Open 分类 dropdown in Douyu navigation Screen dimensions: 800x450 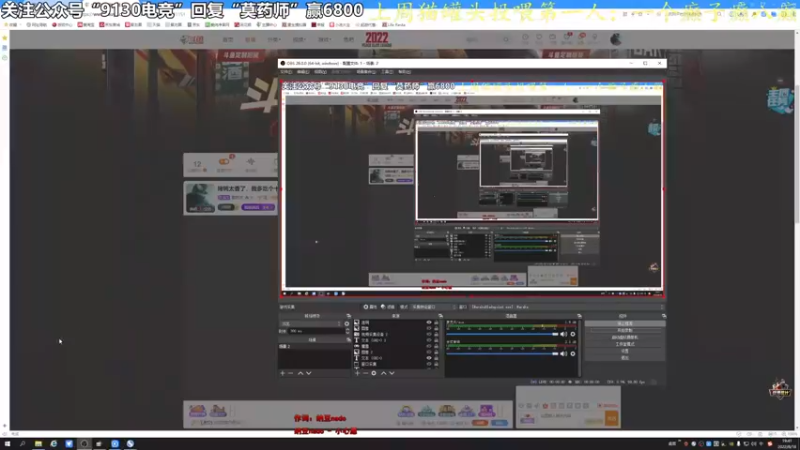tap(274, 39)
